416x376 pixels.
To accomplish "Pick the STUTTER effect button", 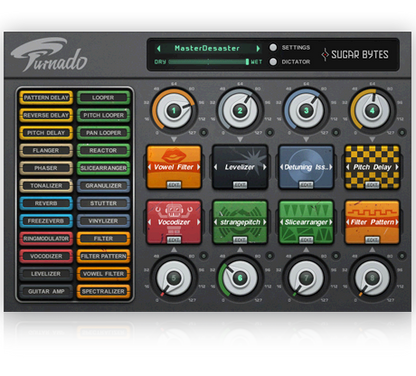I will [103, 203].
